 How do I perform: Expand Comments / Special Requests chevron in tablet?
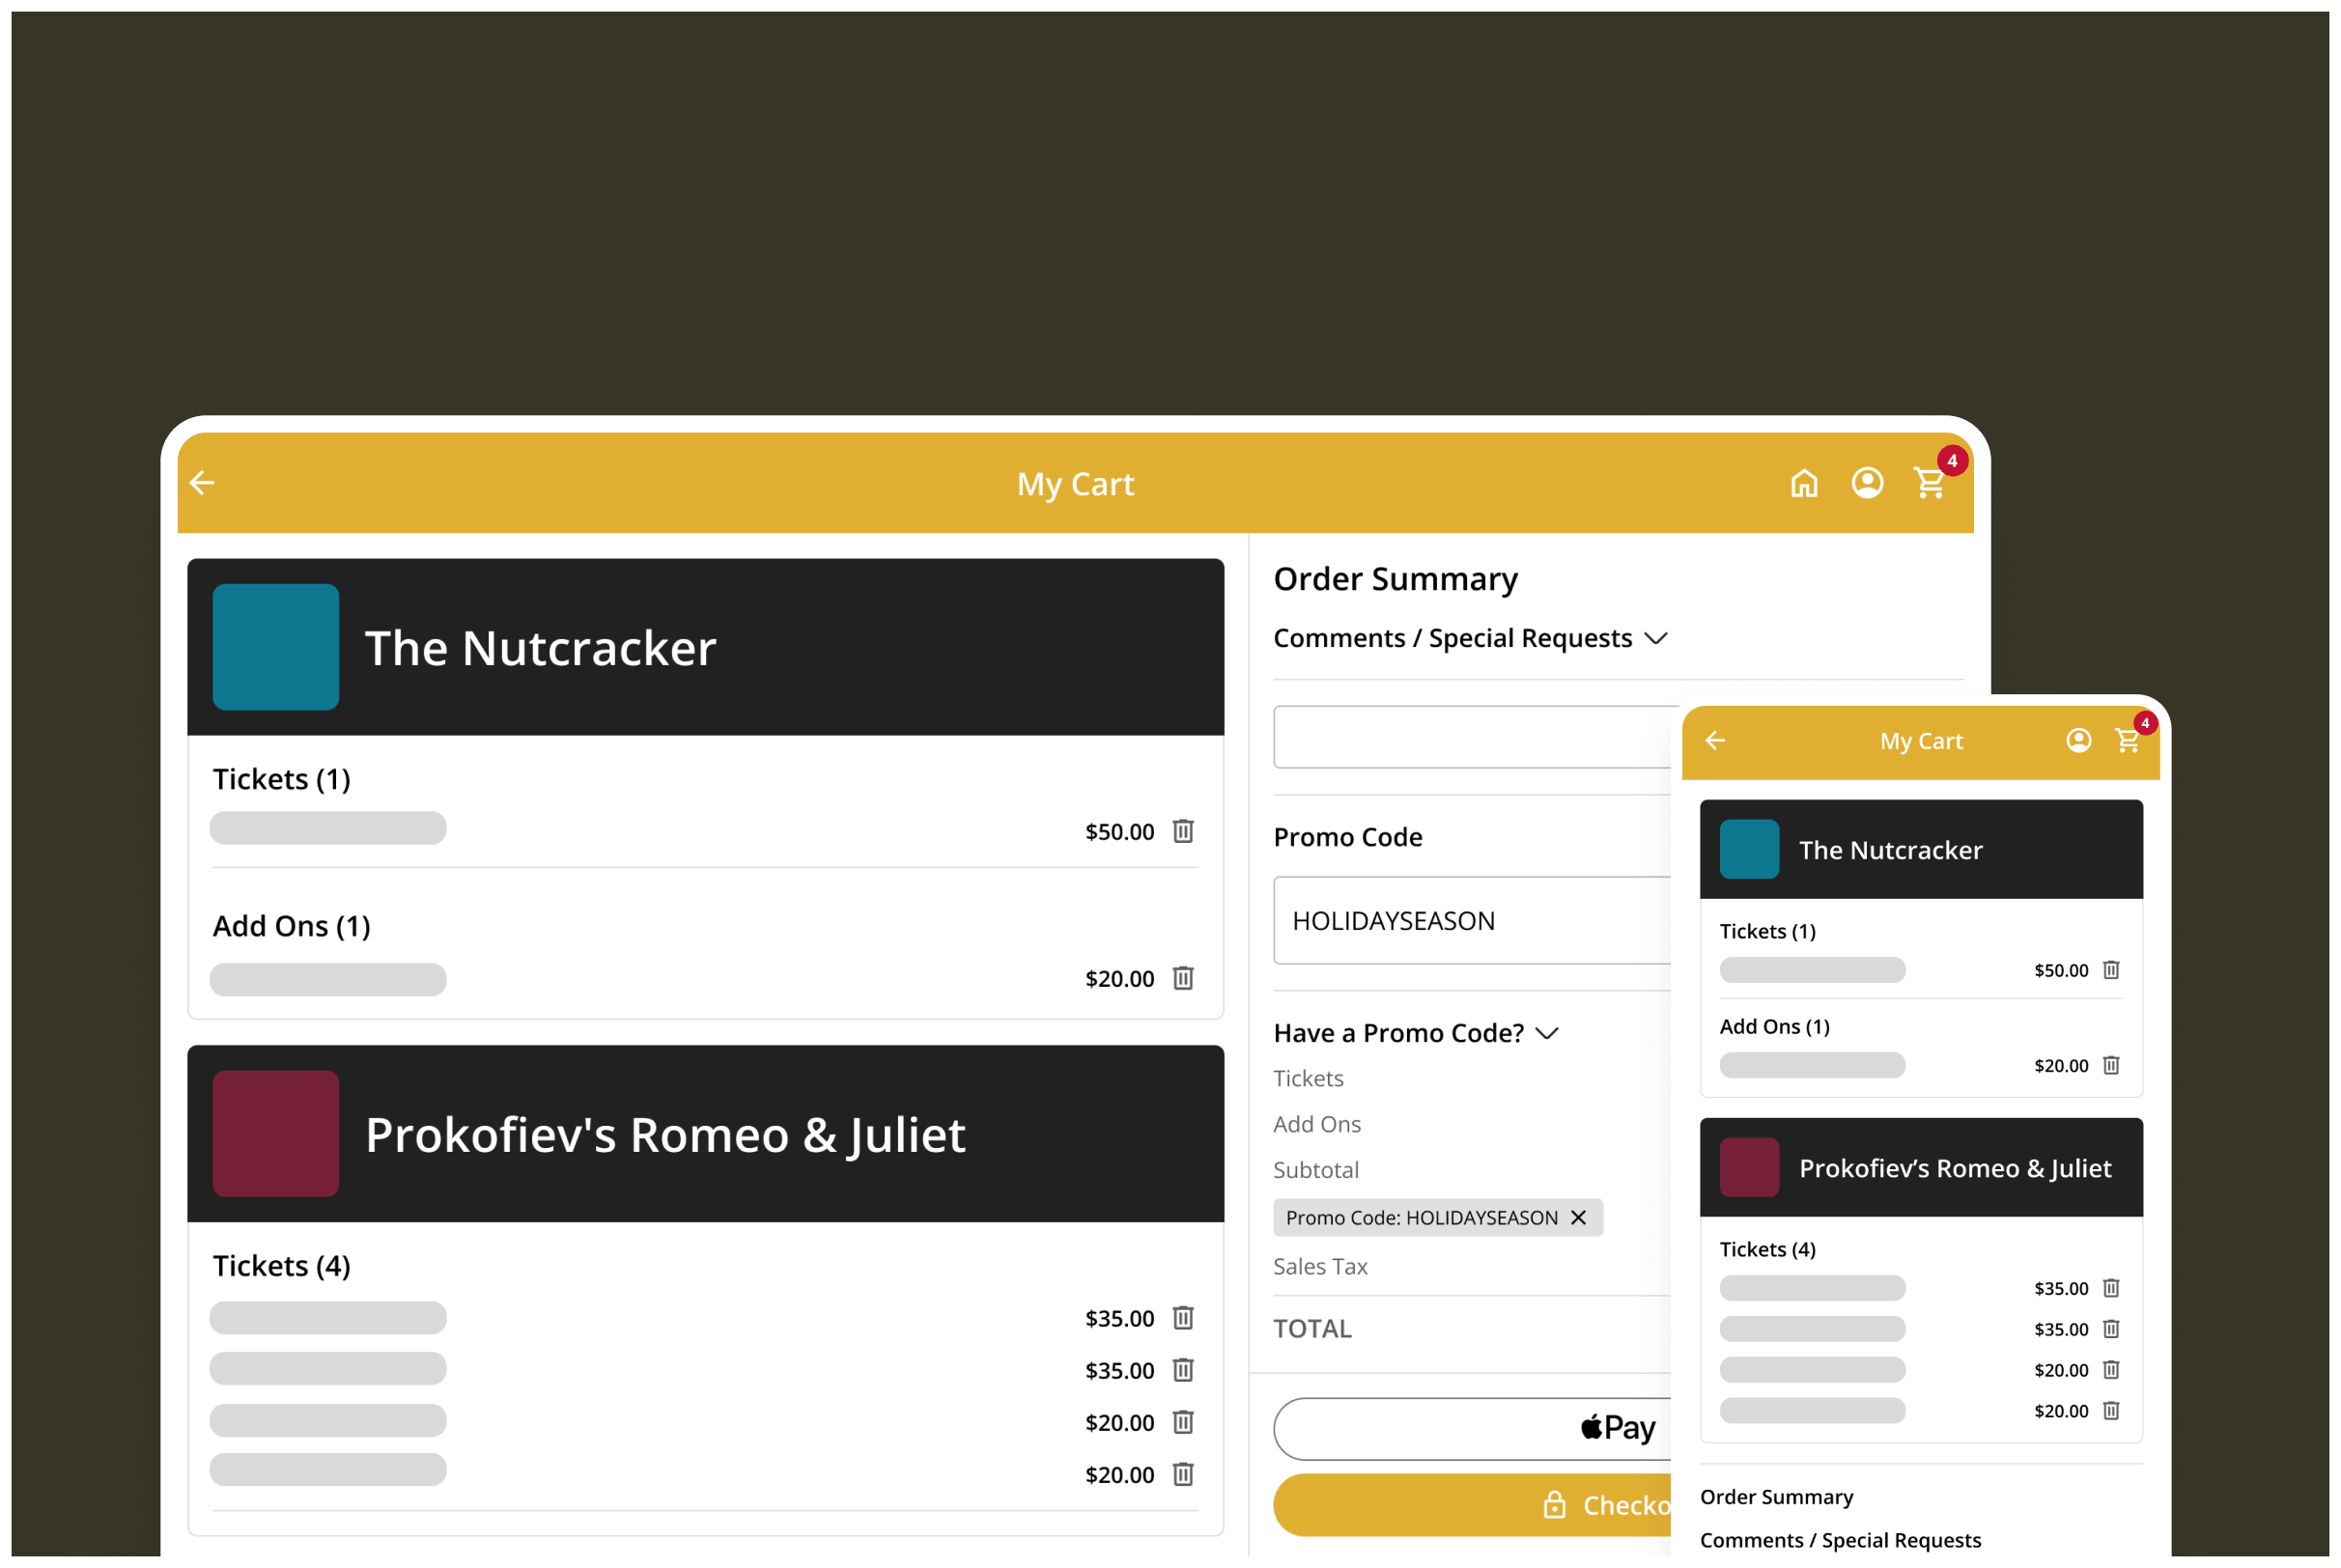[x=1655, y=638]
